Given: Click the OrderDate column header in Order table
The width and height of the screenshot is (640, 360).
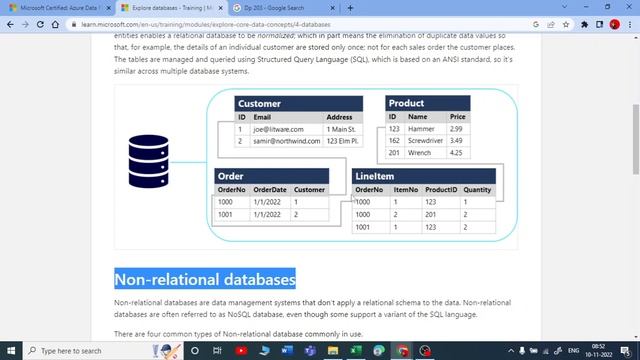Looking at the screenshot, I should coord(270,190).
